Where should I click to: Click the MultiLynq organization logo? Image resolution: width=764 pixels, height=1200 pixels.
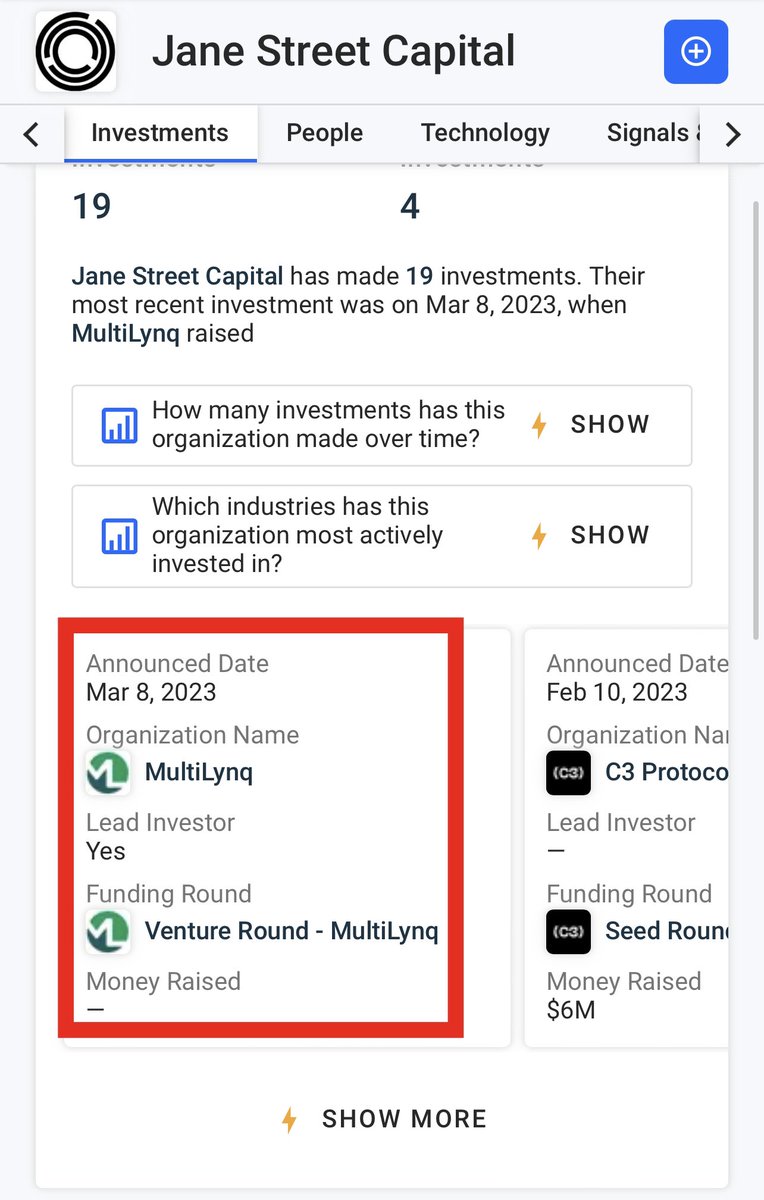pyautogui.click(x=108, y=773)
